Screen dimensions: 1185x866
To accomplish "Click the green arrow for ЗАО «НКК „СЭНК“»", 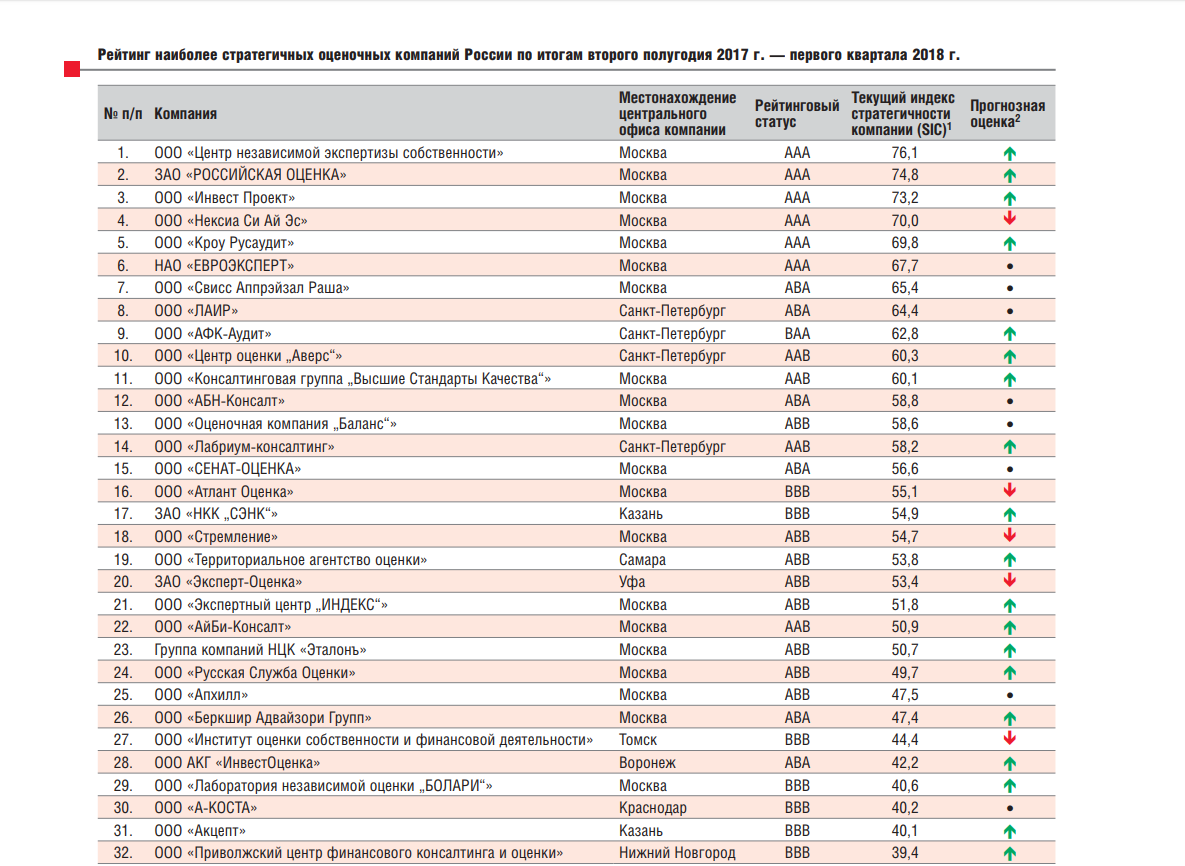I will 1010,515.
